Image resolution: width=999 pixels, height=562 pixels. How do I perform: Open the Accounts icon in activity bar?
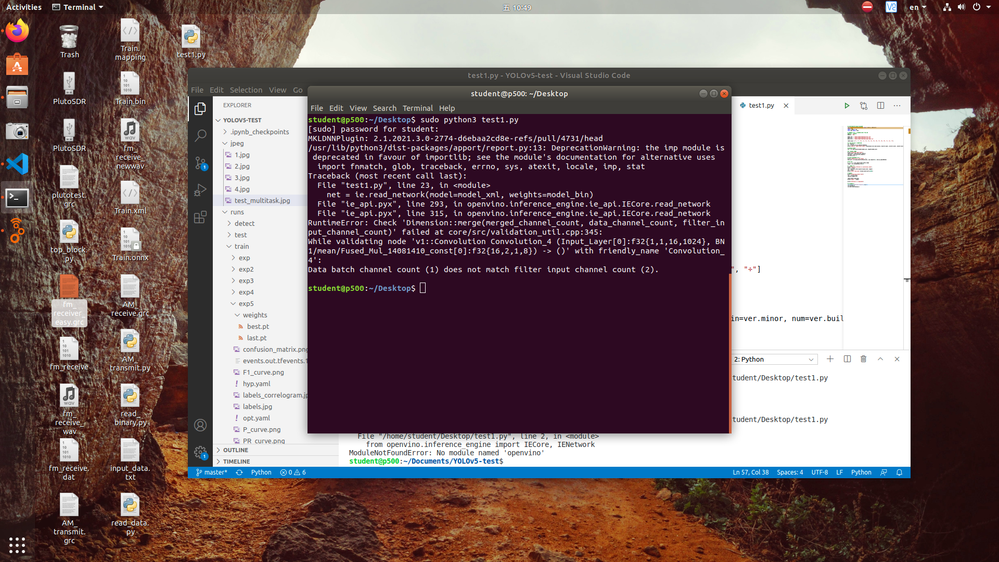pos(200,425)
